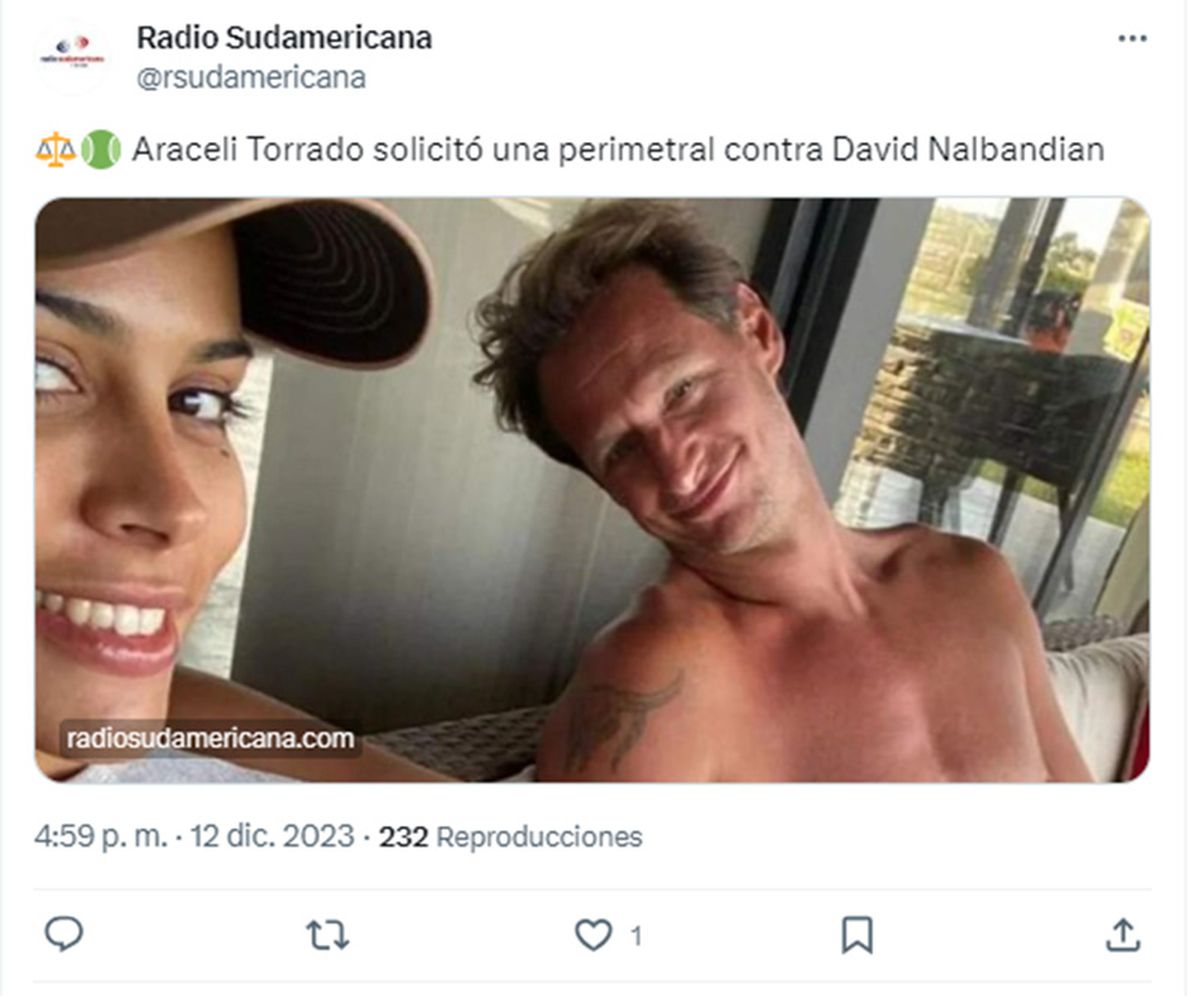Click the shoulder tattoo in the photo
Viewport: 1200px width, 996px height.
(x=622, y=717)
